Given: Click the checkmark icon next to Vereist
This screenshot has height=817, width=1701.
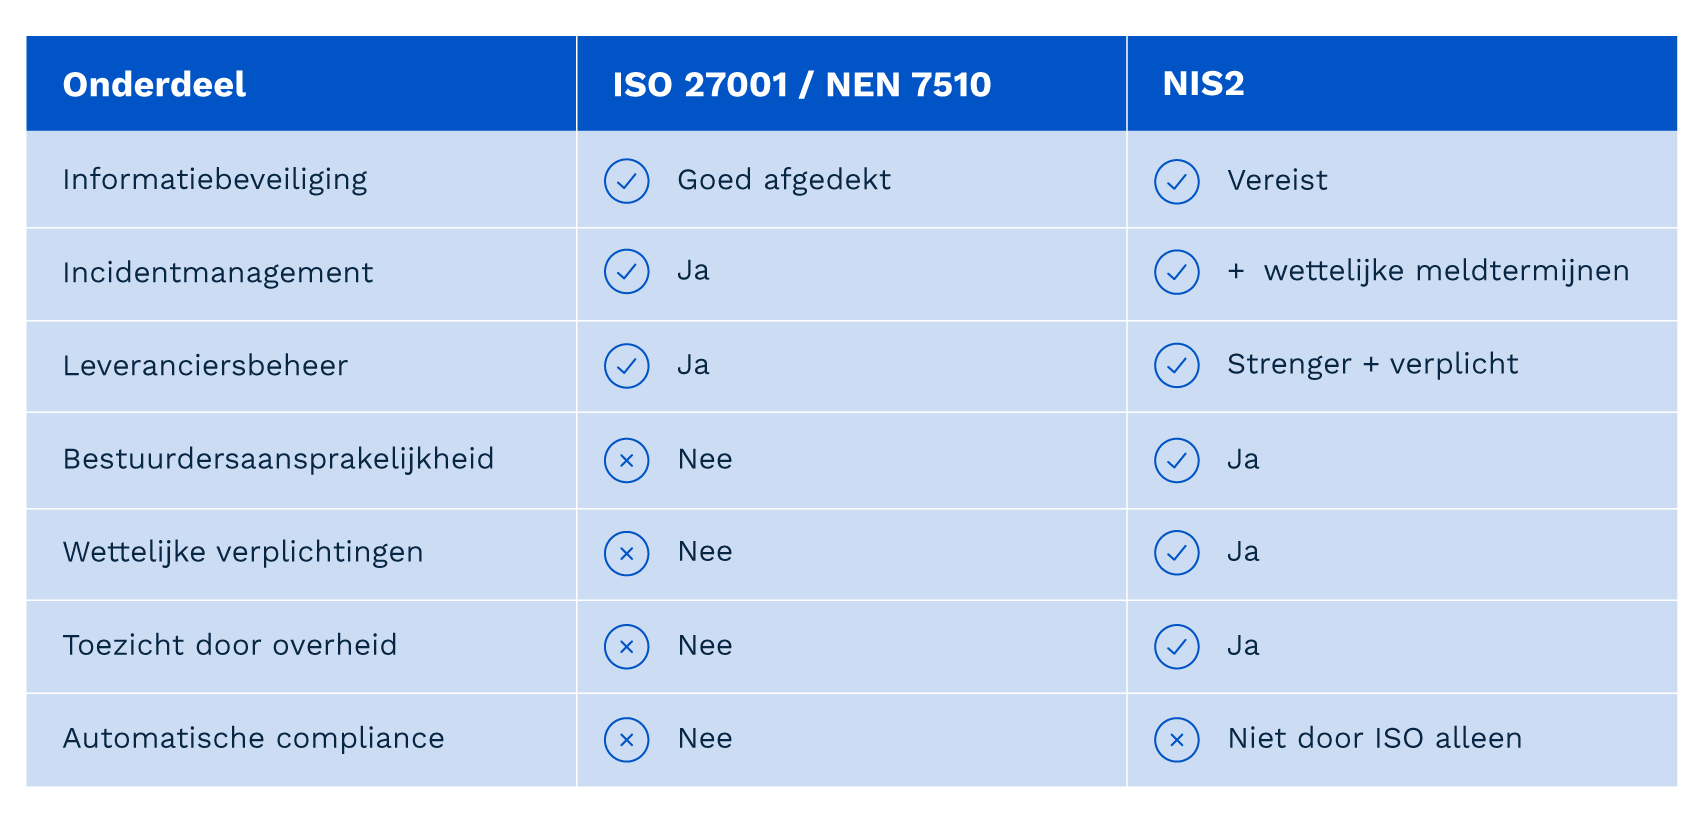Looking at the screenshot, I should (1177, 182).
